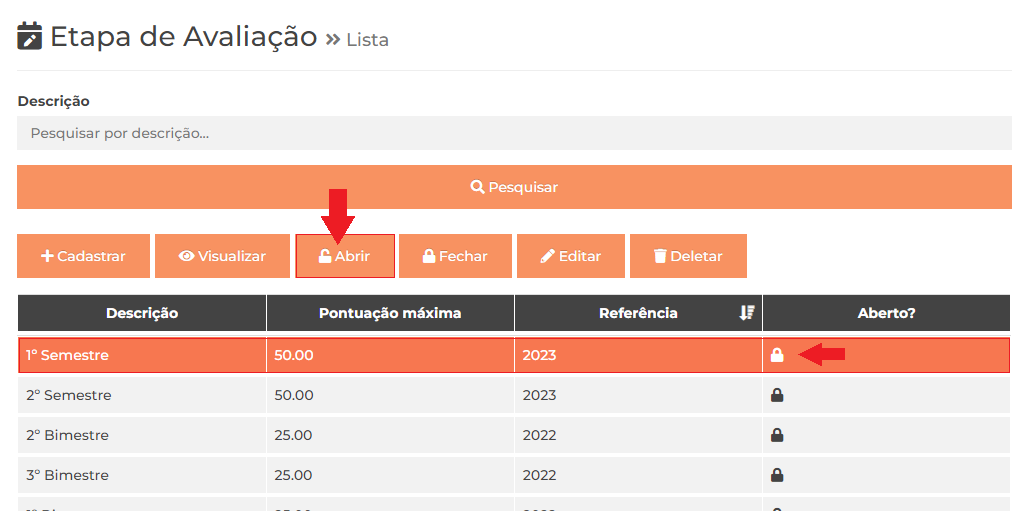1019x519 pixels.
Task: Click the Cadastrar button
Action: (x=83, y=256)
